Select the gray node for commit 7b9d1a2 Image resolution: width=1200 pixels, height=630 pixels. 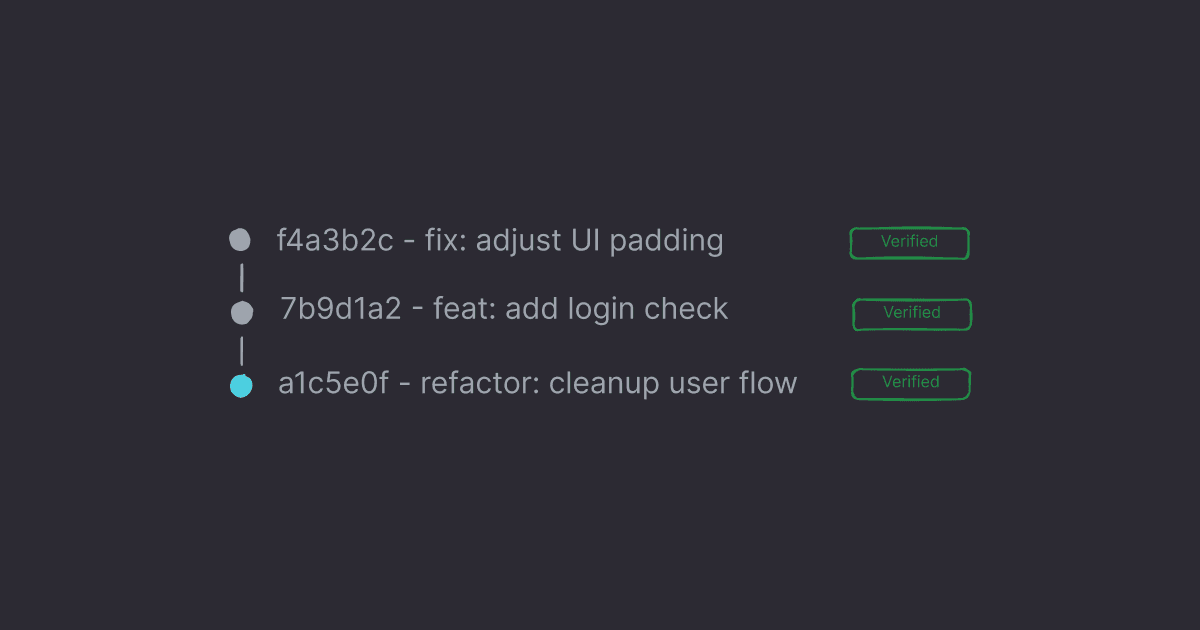tap(242, 313)
